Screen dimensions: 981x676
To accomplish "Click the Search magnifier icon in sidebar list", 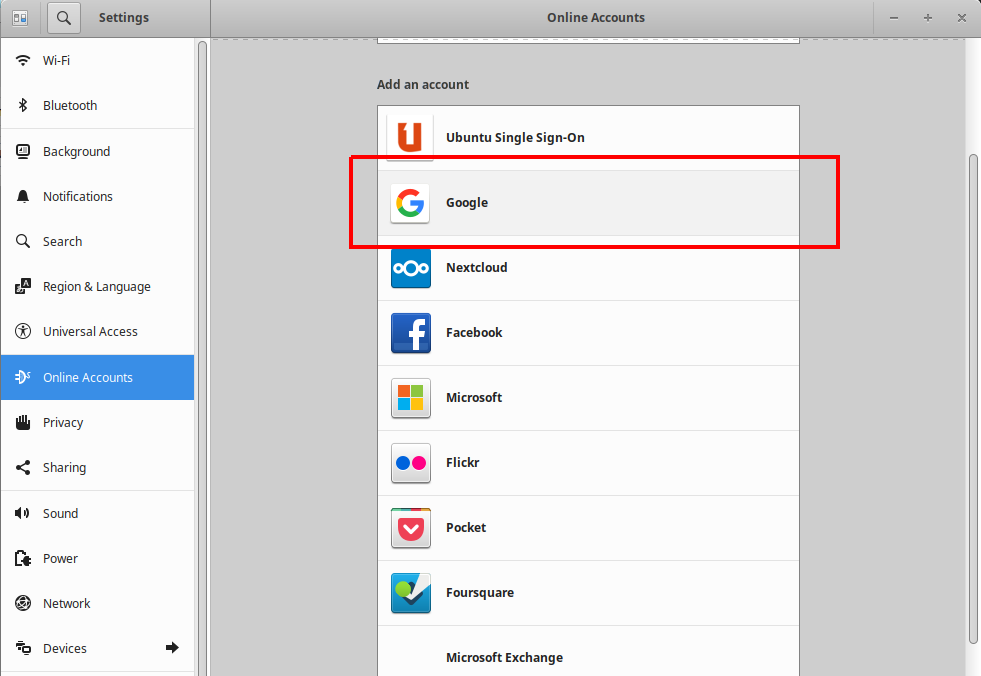I will click(x=23, y=242).
